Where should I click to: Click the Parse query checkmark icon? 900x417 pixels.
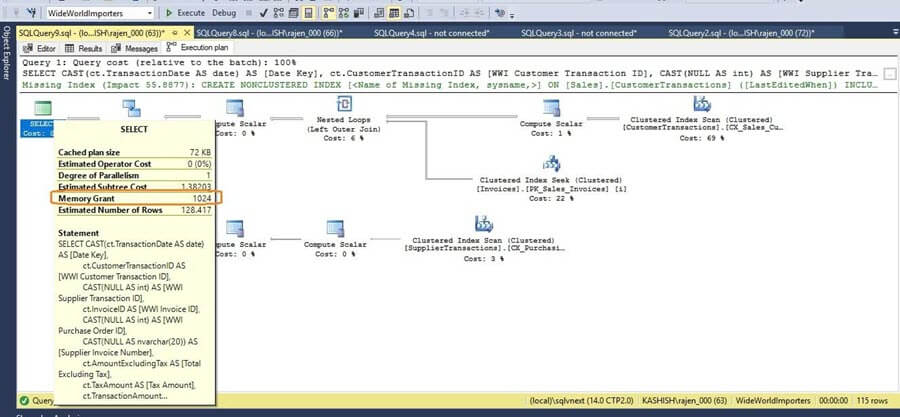tap(263, 13)
